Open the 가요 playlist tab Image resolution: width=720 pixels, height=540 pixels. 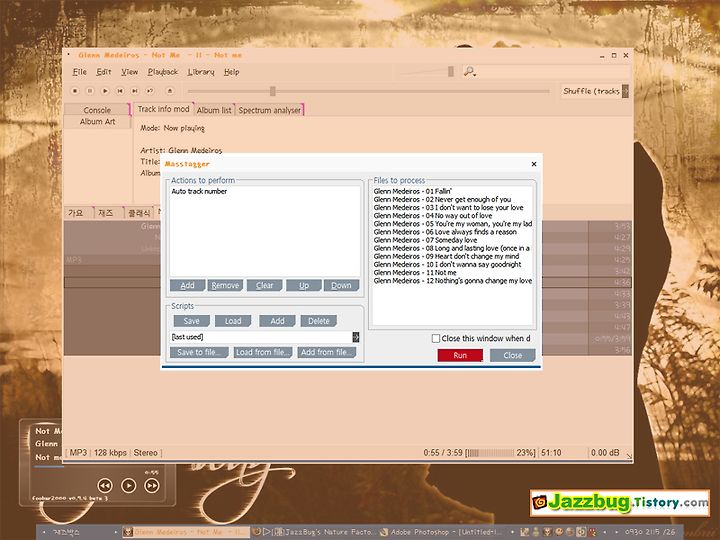(76, 213)
